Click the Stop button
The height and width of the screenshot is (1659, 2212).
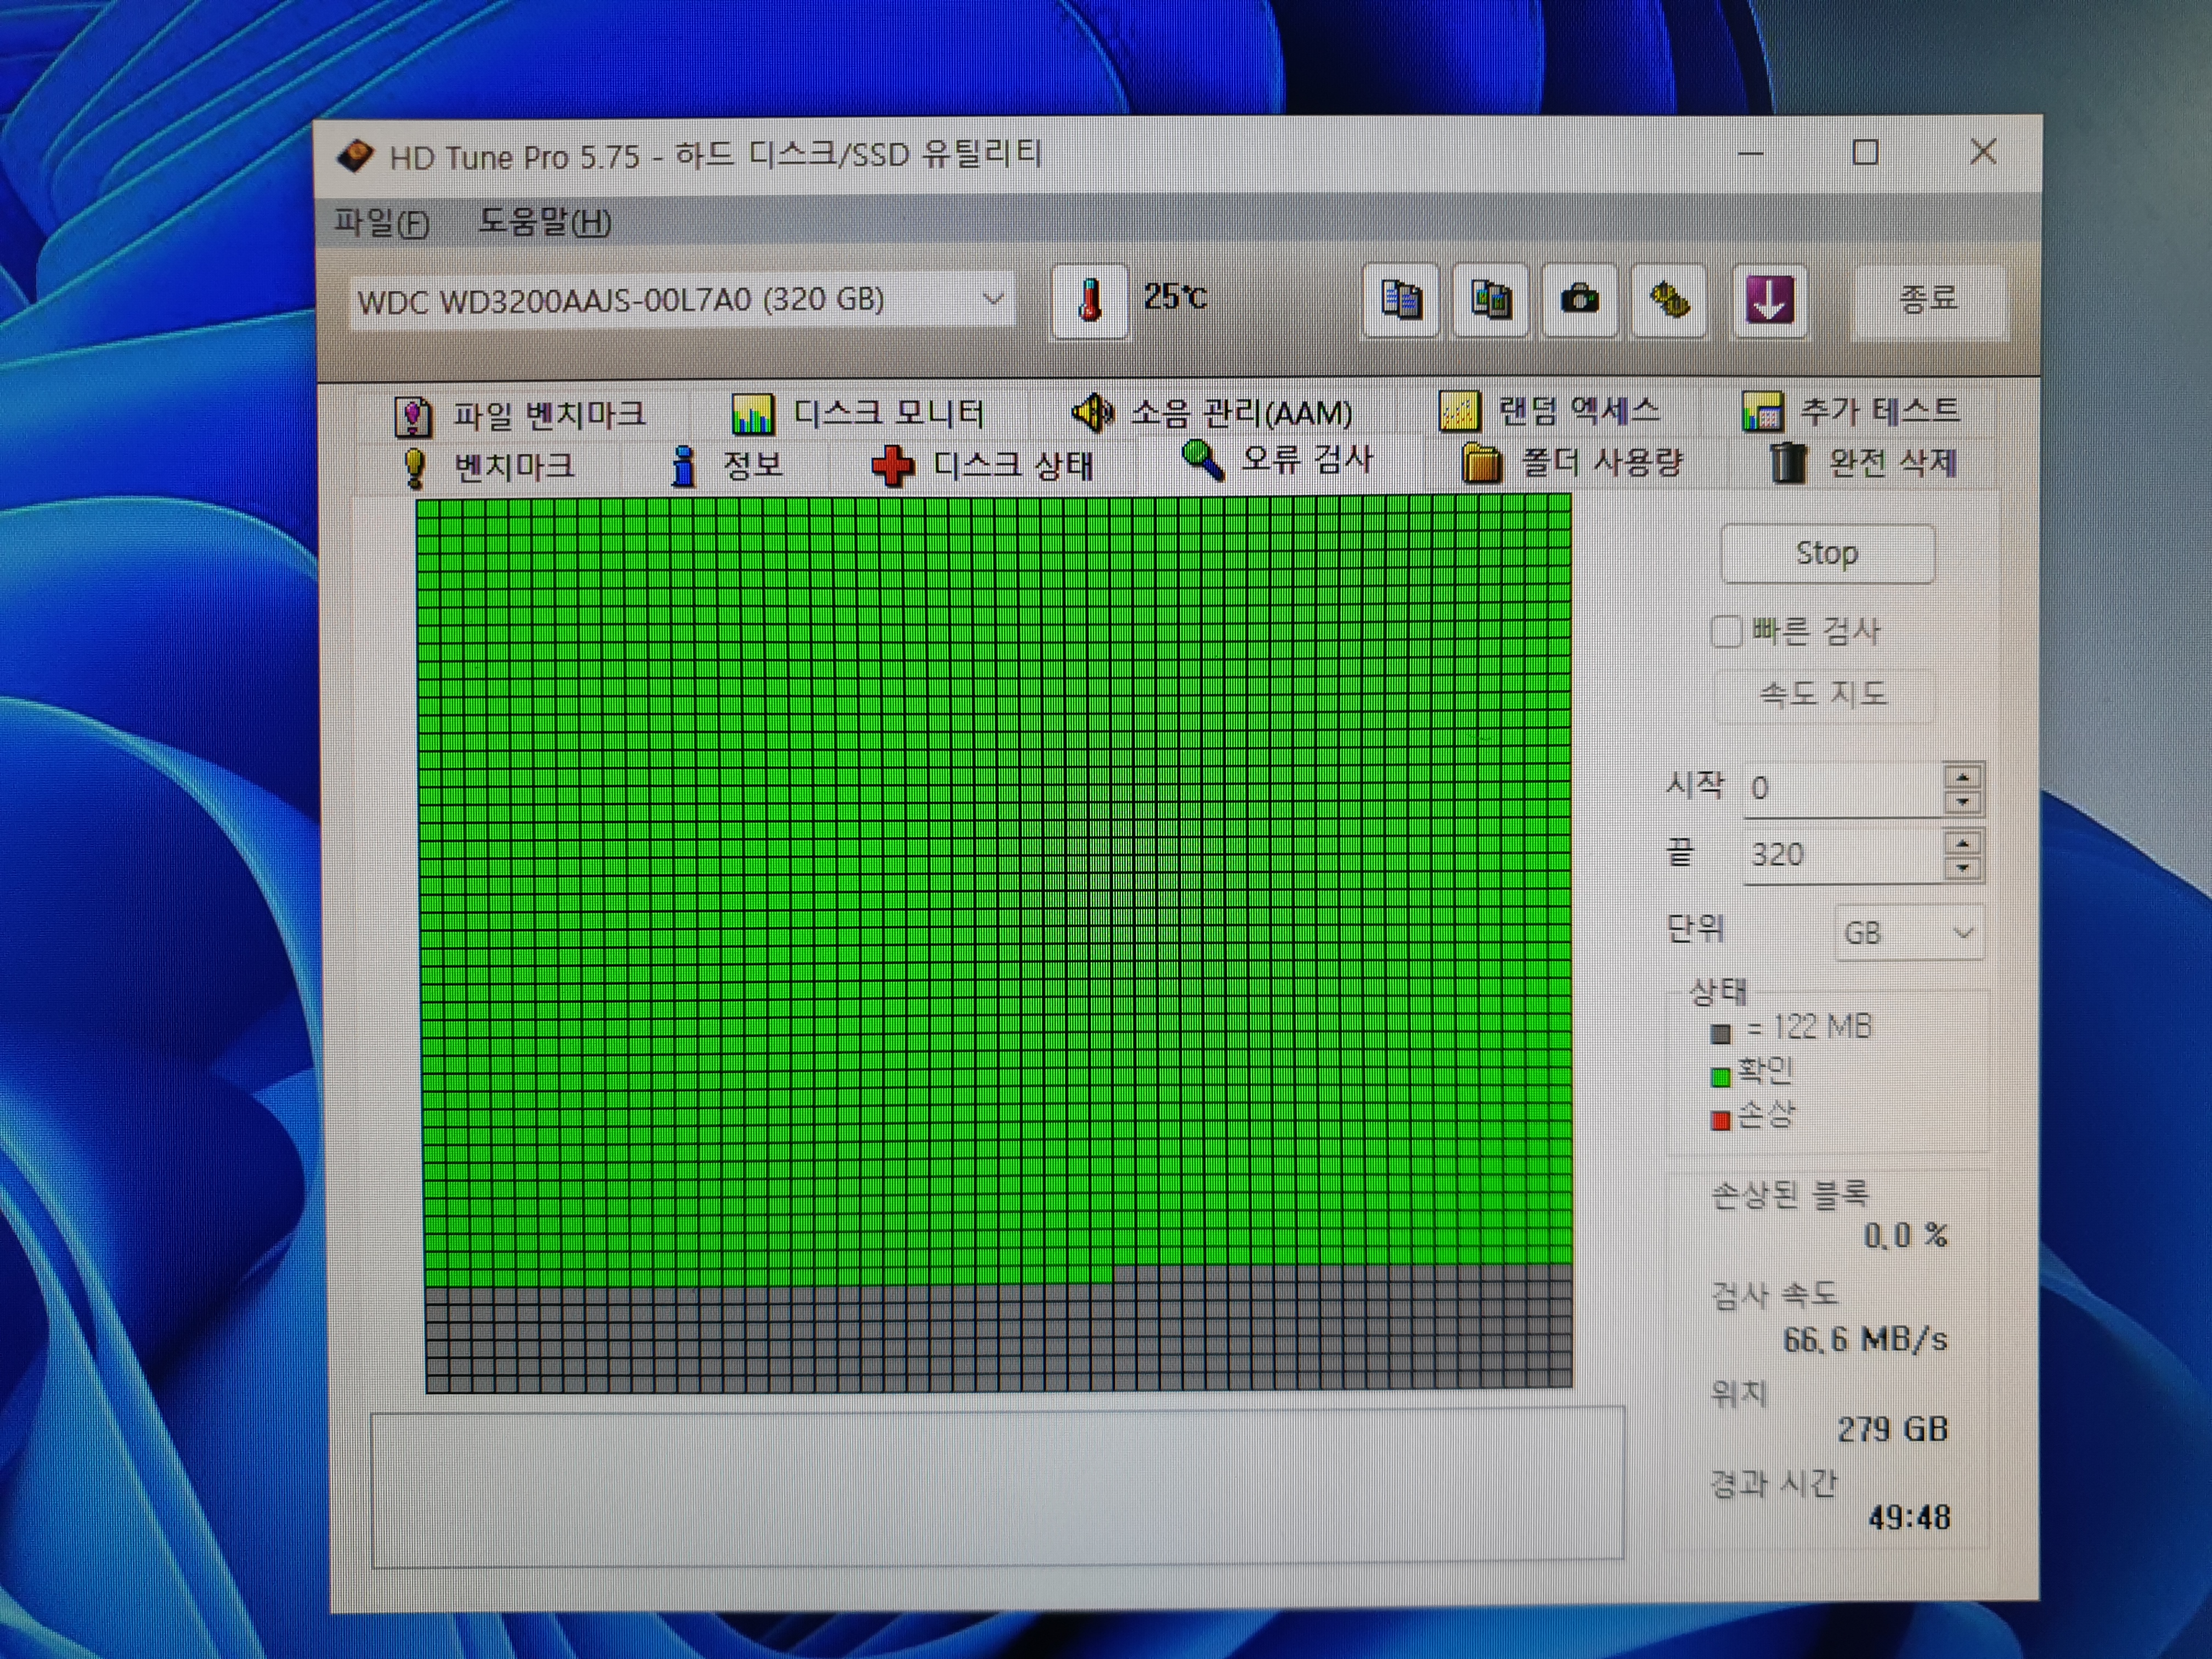pos(1827,553)
